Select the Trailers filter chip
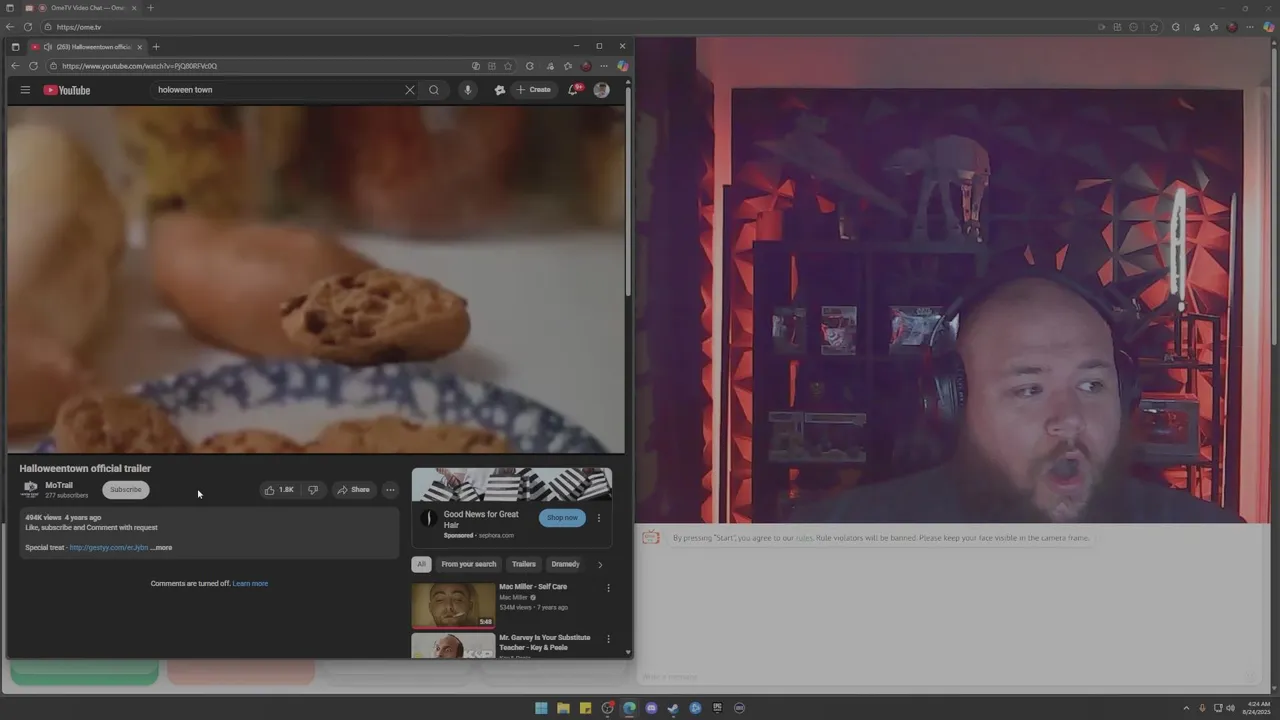This screenshot has width=1280, height=720. (524, 564)
